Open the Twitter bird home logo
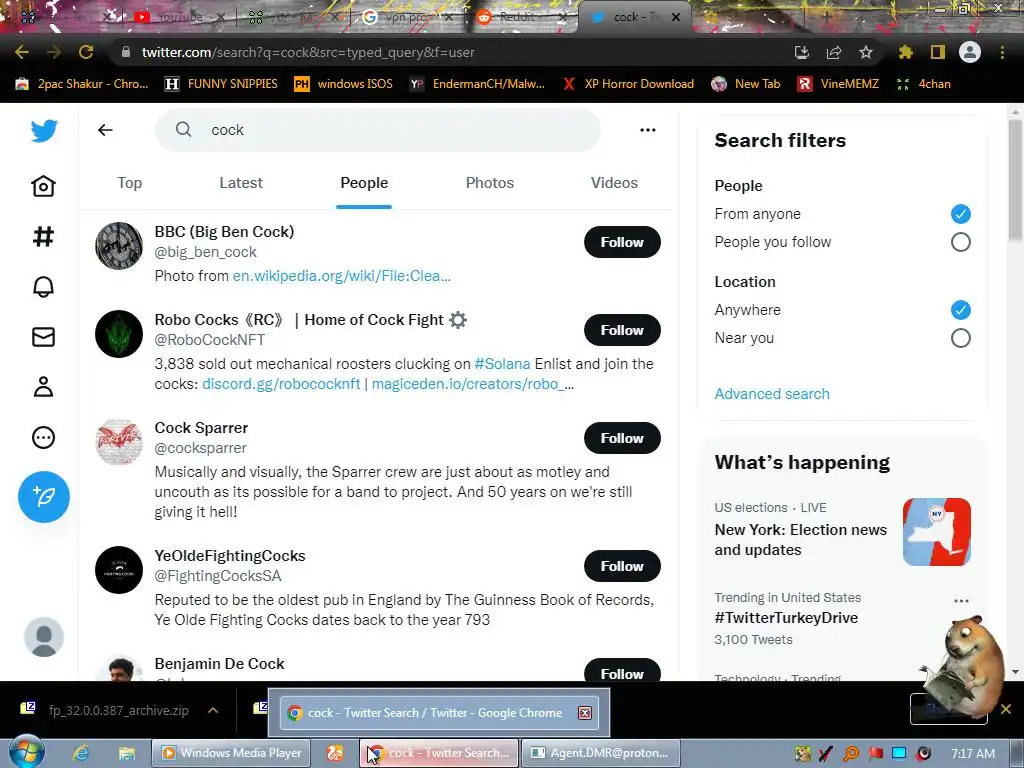The width and height of the screenshot is (1024, 768). [44, 131]
